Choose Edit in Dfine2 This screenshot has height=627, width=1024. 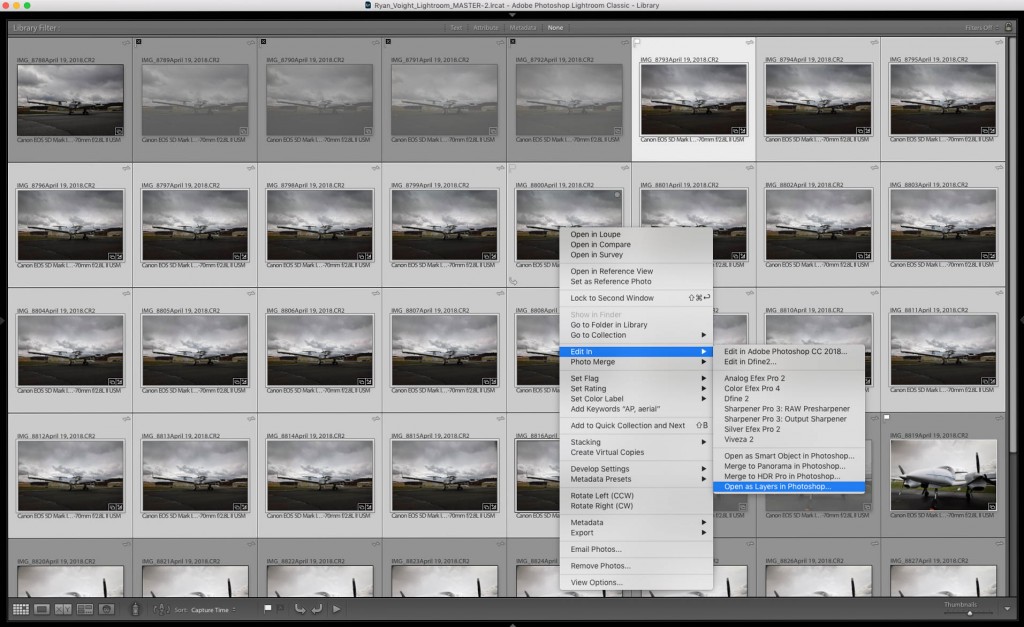click(x=789, y=362)
